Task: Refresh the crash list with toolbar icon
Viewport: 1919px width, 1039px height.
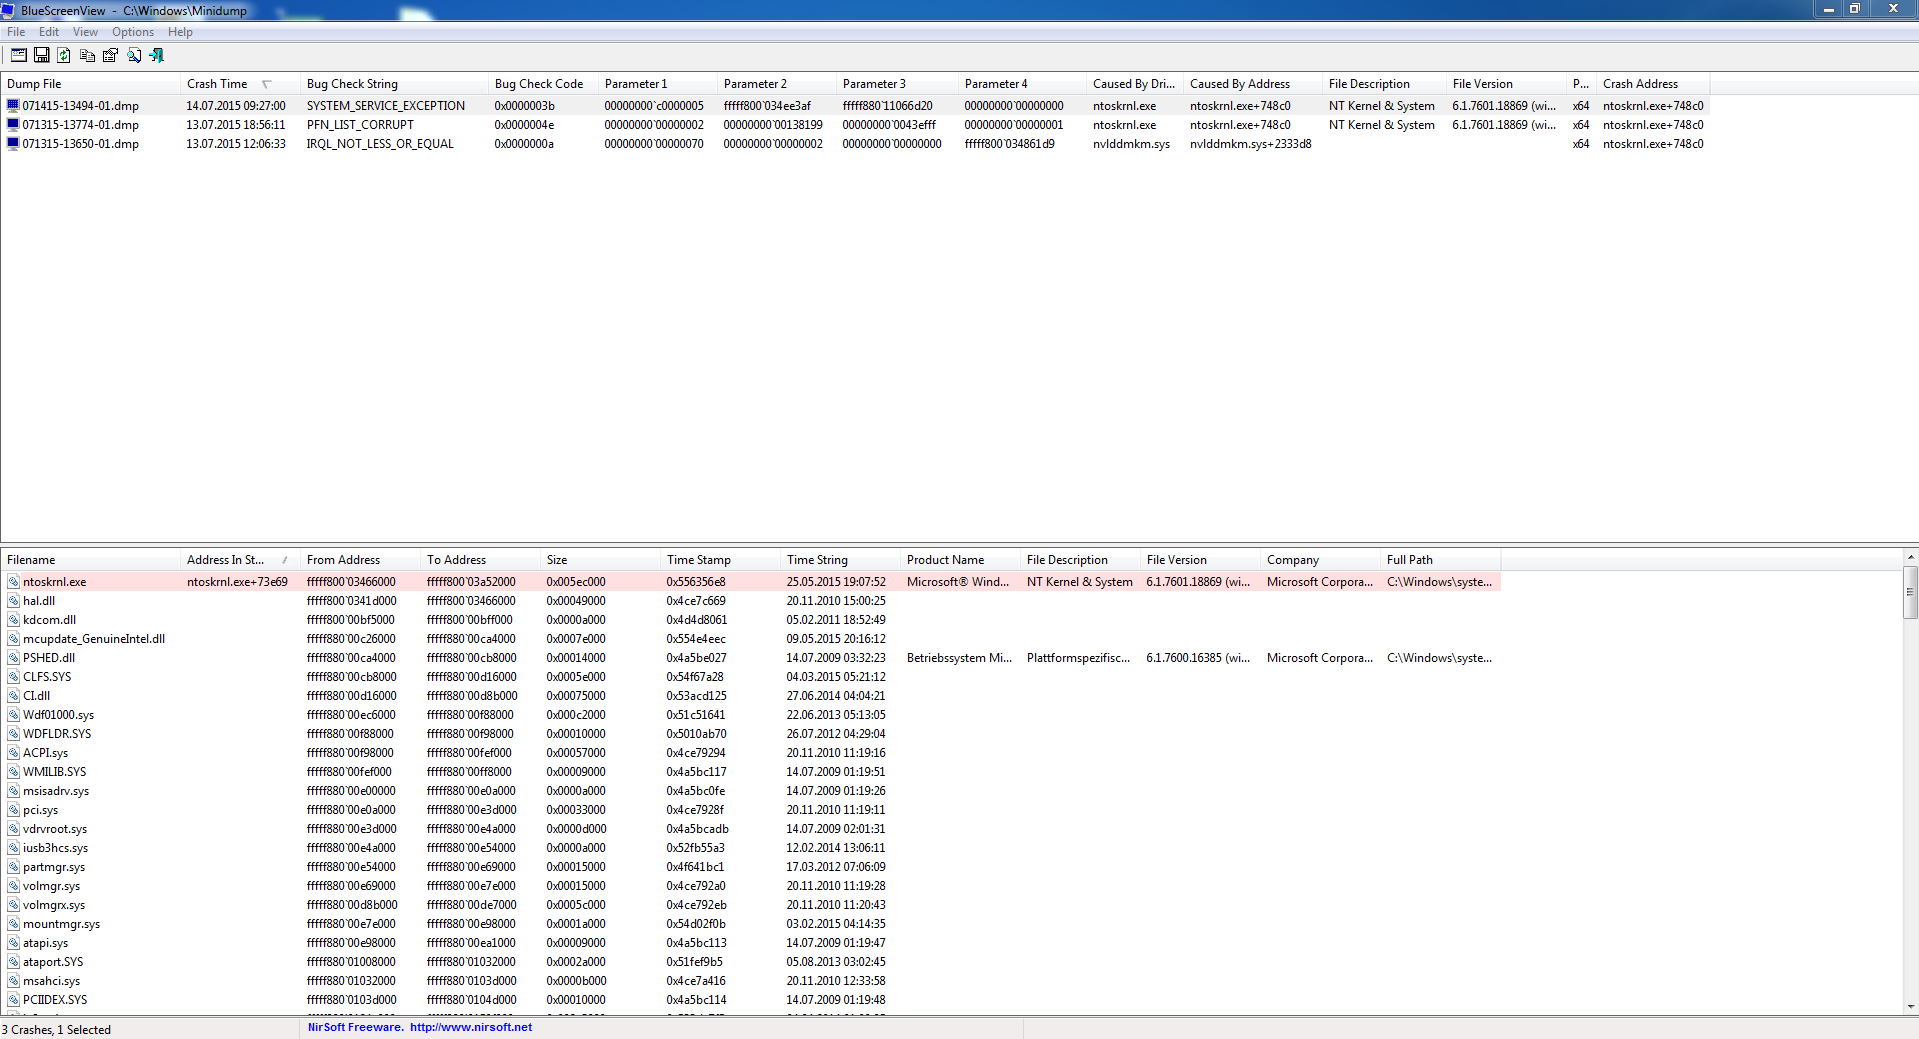Action: (64, 55)
